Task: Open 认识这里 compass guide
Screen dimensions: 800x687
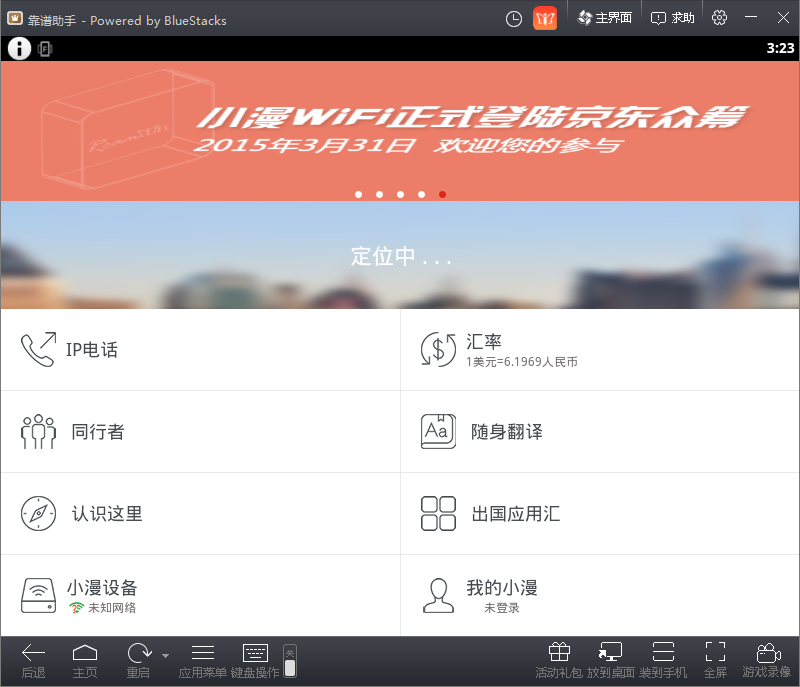Action: coord(200,514)
